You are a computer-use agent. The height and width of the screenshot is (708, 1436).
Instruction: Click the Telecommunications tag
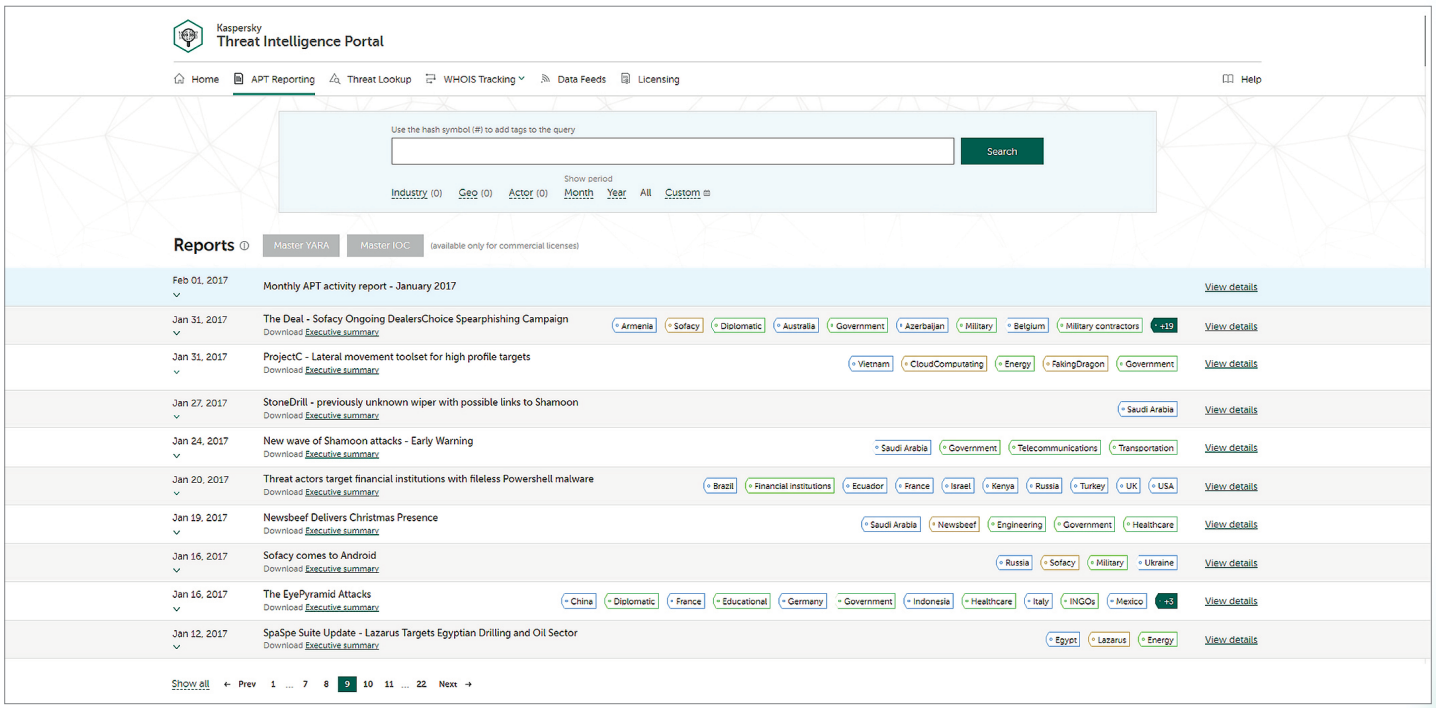(1055, 448)
